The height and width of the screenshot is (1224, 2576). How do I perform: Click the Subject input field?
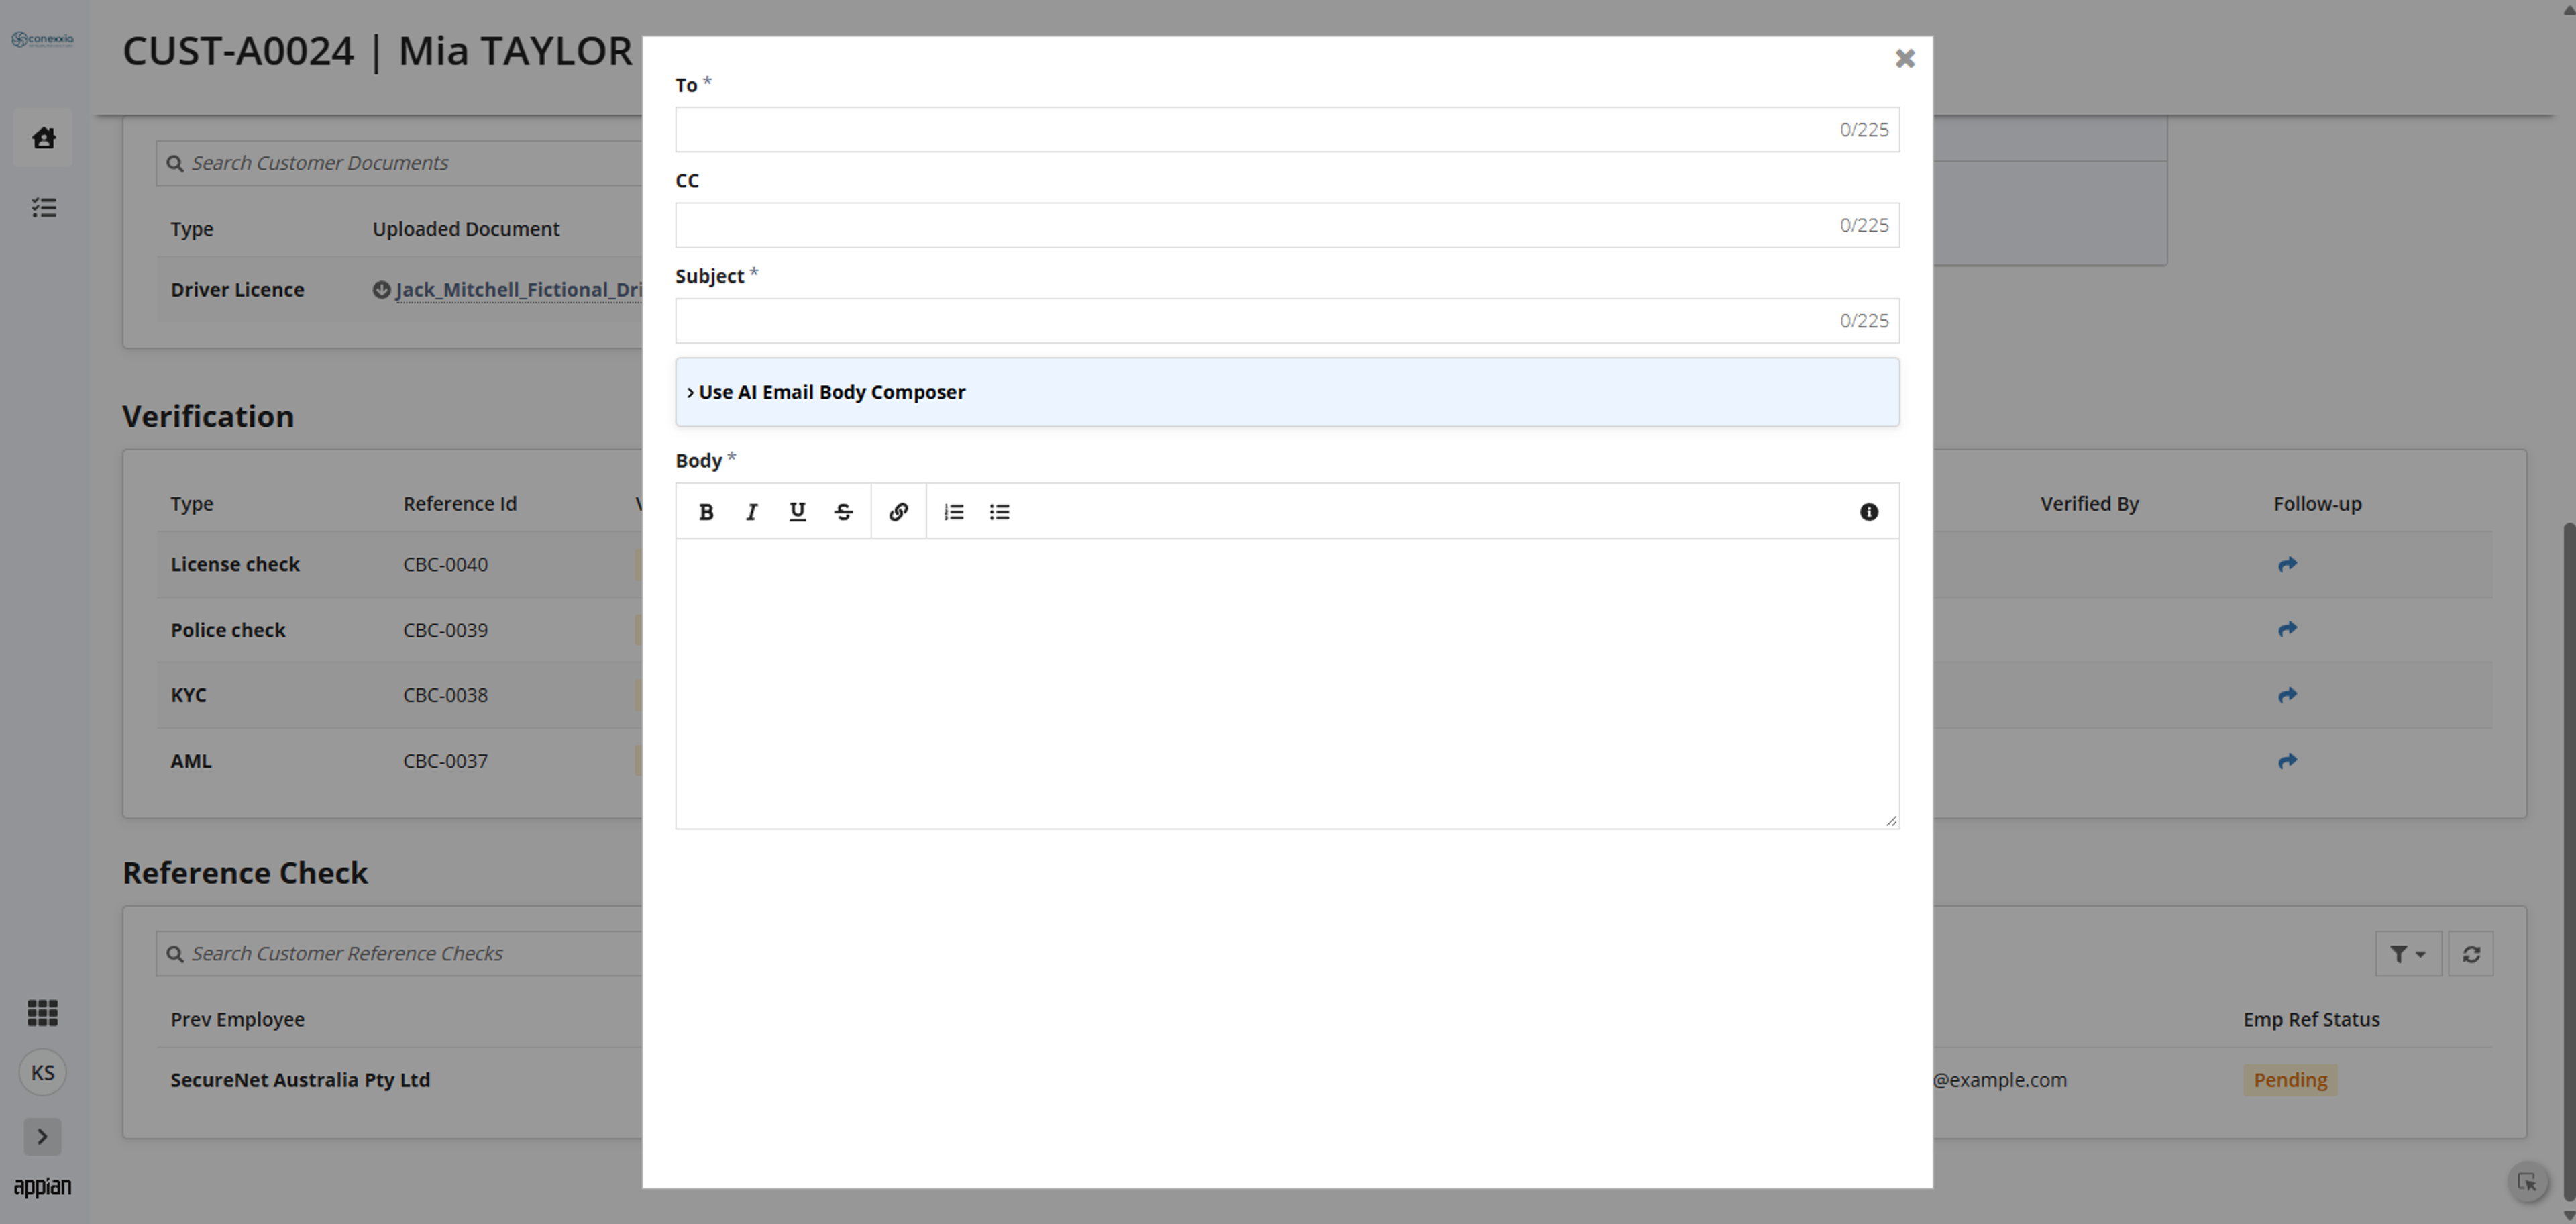tap(1287, 321)
